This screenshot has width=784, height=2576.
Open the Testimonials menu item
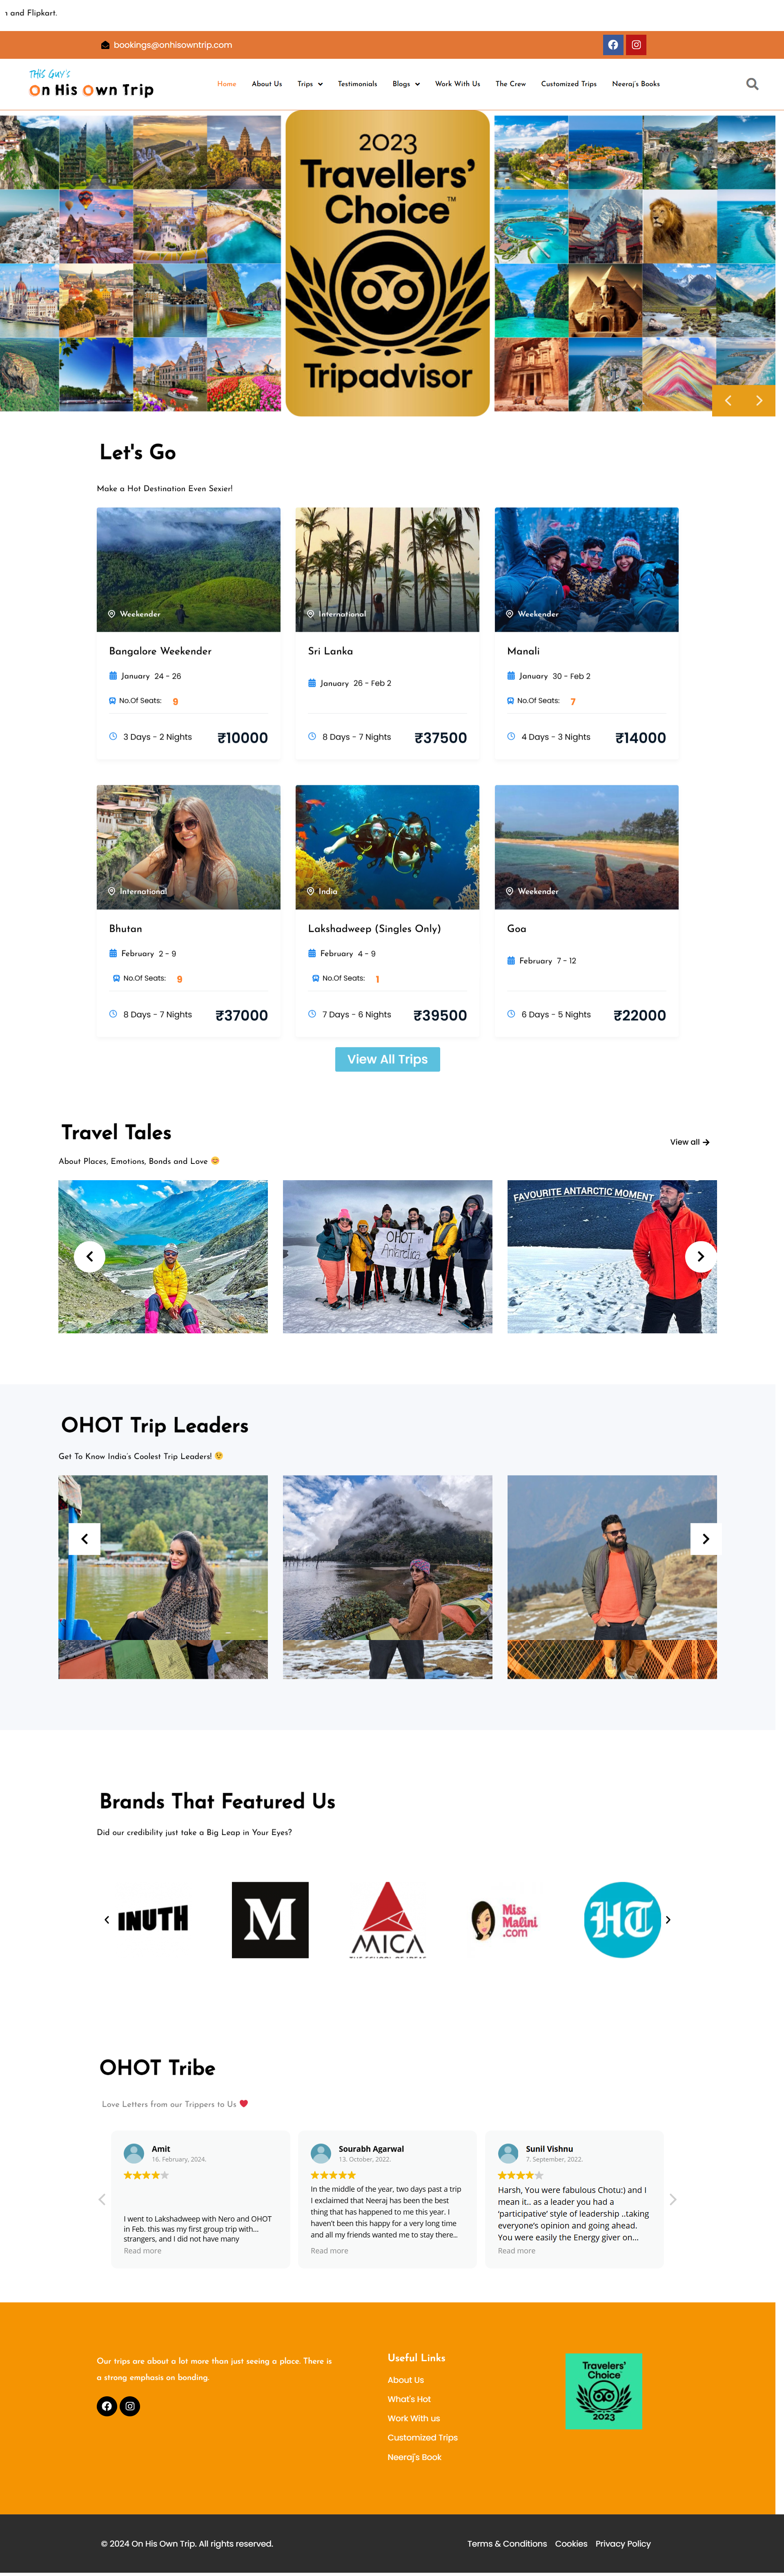point(357,84)
